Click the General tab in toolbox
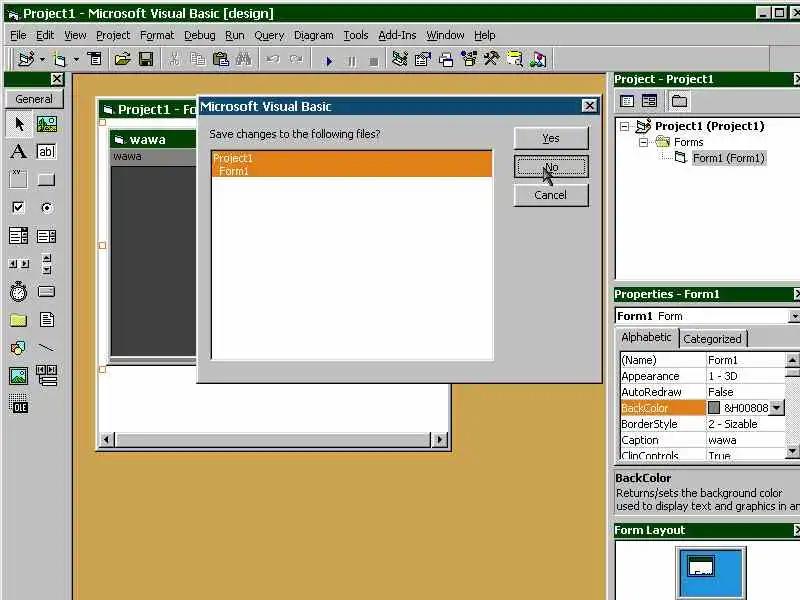 [x=34, y=99]
